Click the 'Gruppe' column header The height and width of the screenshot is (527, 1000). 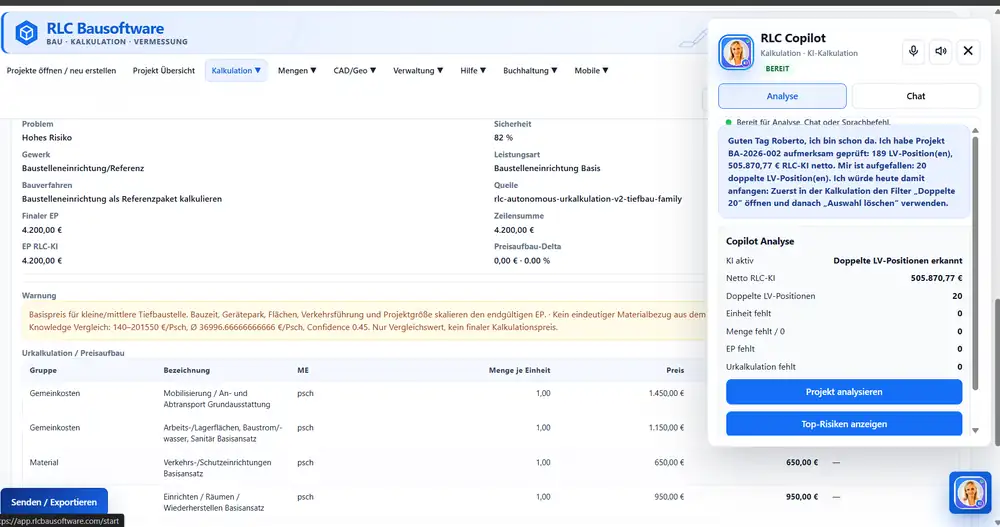[43, 371]
